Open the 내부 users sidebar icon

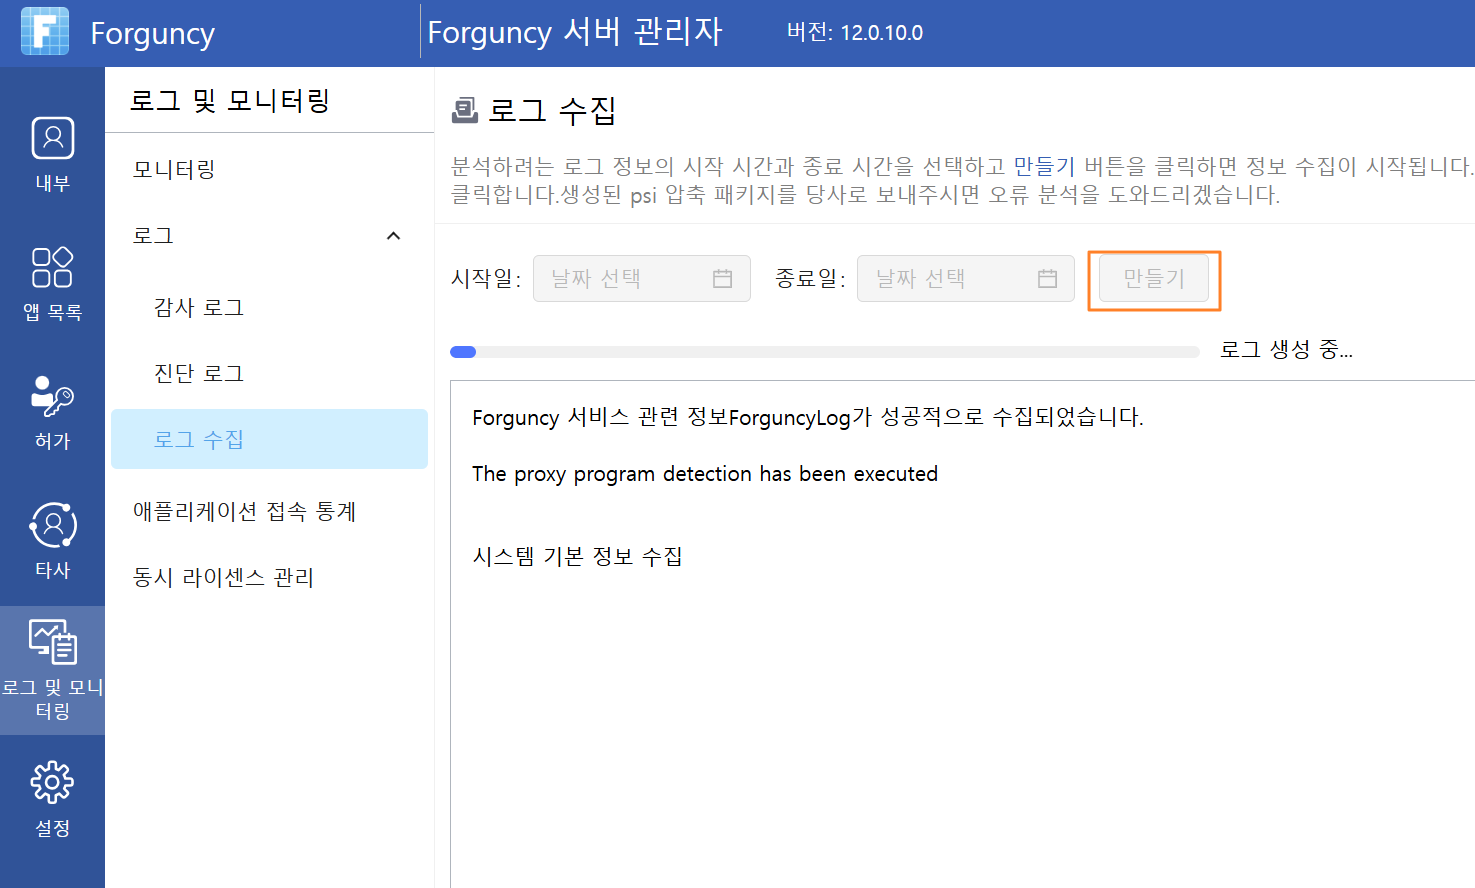pos(52,138)
